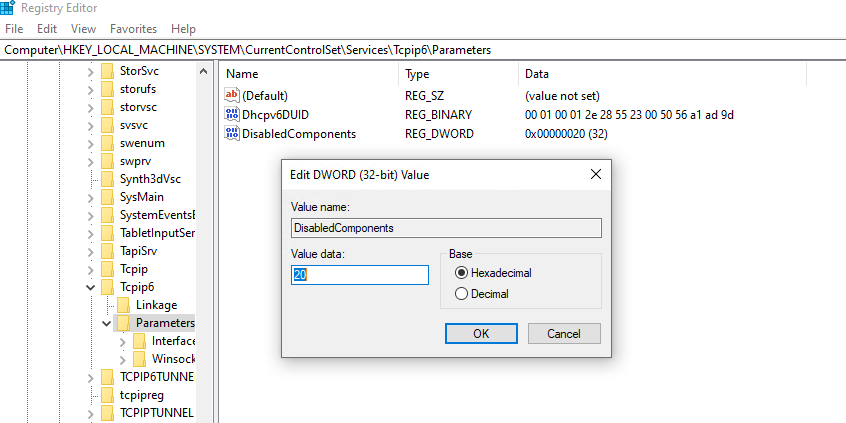Viewport: 846px width, 423px height.
Task: Click the registry path address bar
Action: pyautogui.click(x=423, y=50)
